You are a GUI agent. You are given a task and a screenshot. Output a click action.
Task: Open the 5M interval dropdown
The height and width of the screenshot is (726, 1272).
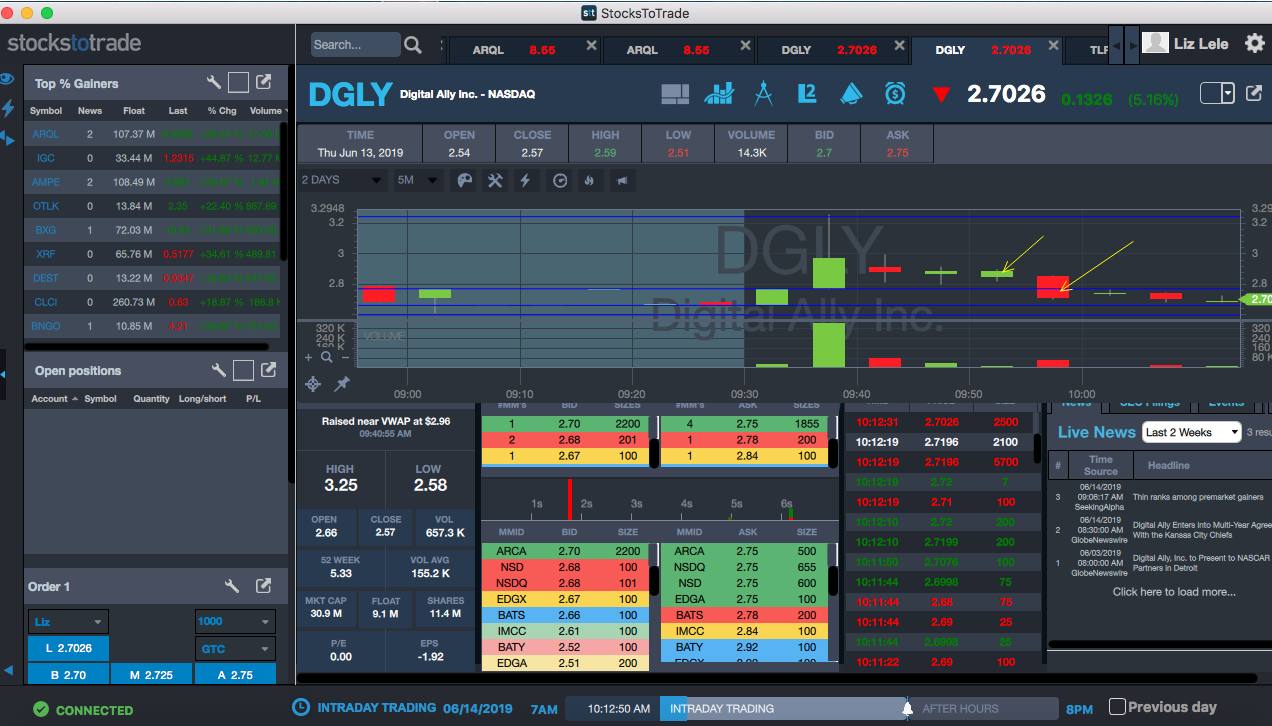point(417,180)
